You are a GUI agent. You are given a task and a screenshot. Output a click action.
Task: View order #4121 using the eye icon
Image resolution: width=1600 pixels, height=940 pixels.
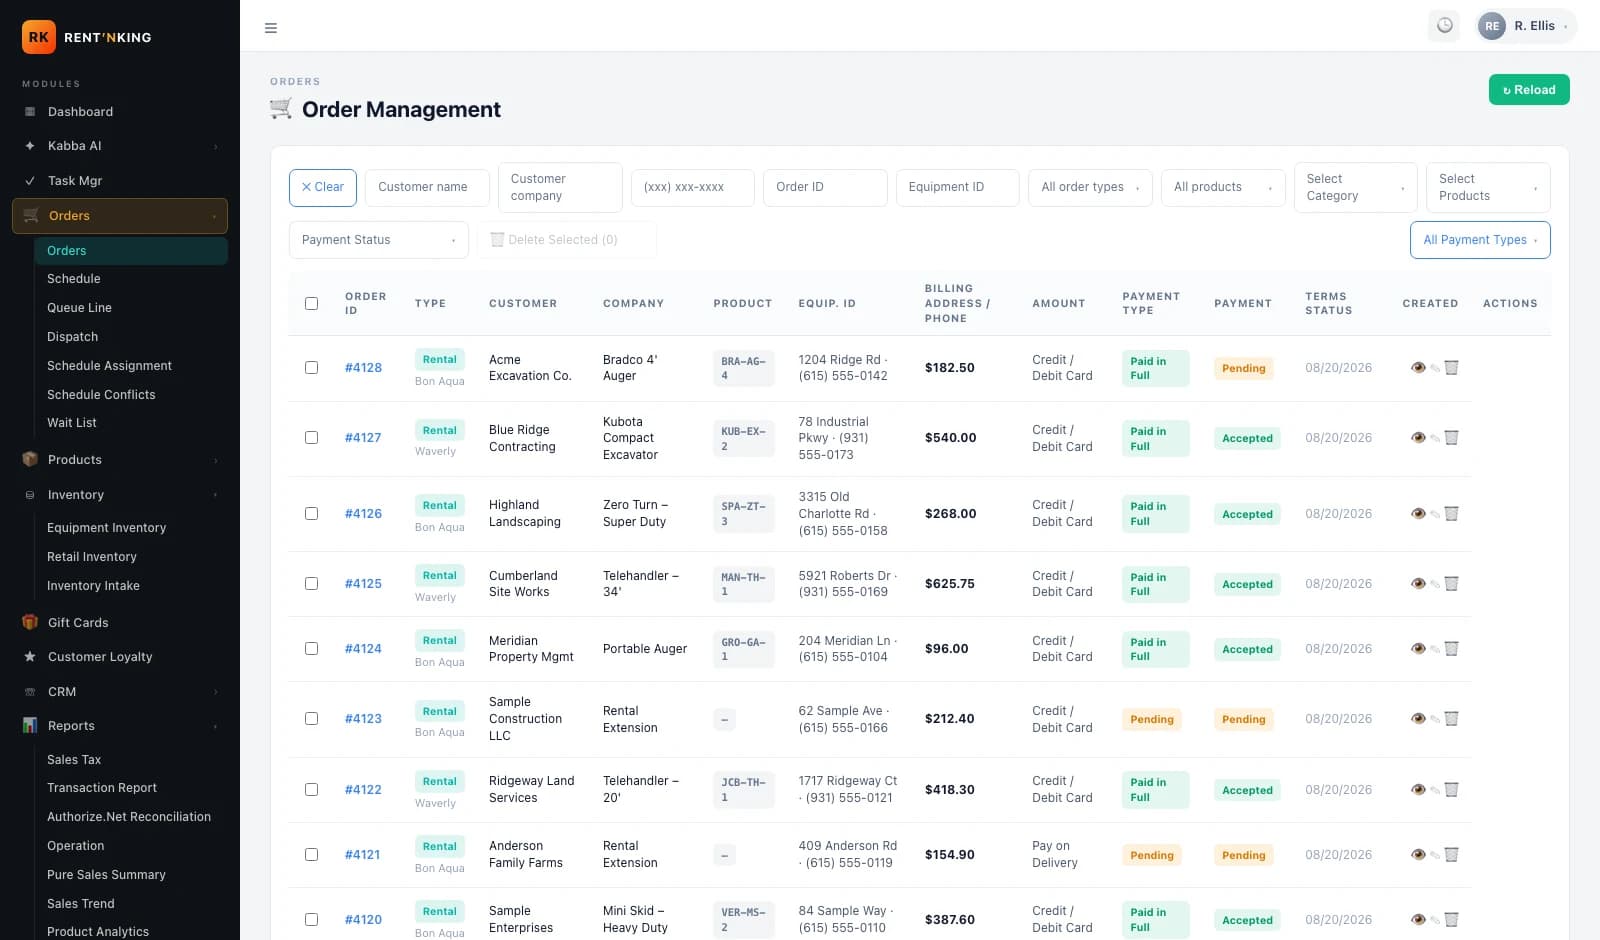[1418, 855]
